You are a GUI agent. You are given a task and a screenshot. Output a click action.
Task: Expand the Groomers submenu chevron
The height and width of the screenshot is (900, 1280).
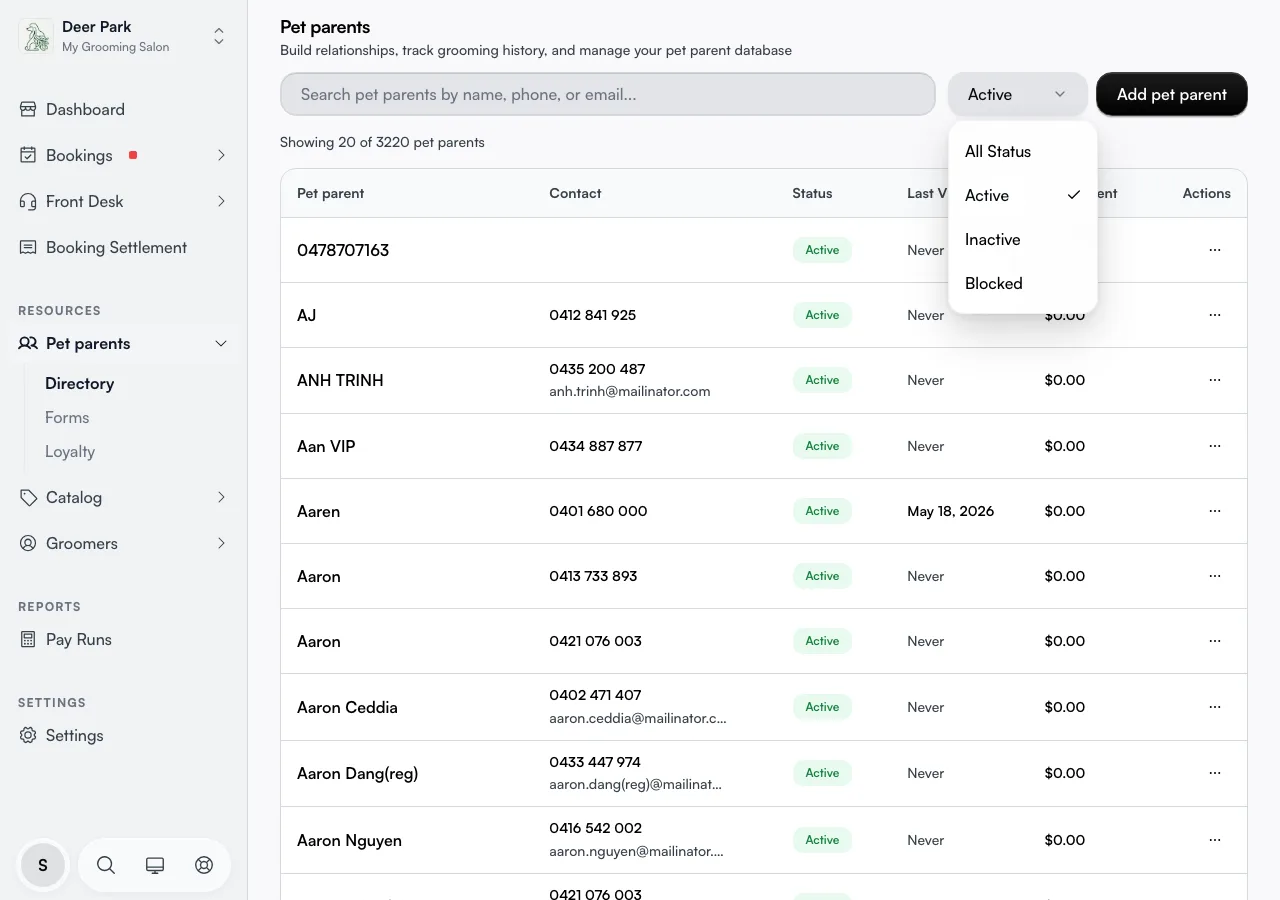pyautogui.click(x=221, y=543)
